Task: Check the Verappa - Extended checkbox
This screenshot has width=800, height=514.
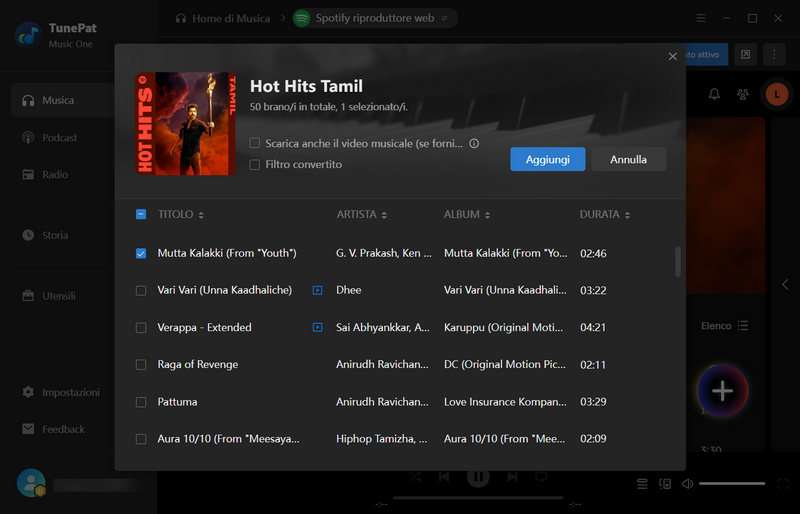Action: (141, 328)
